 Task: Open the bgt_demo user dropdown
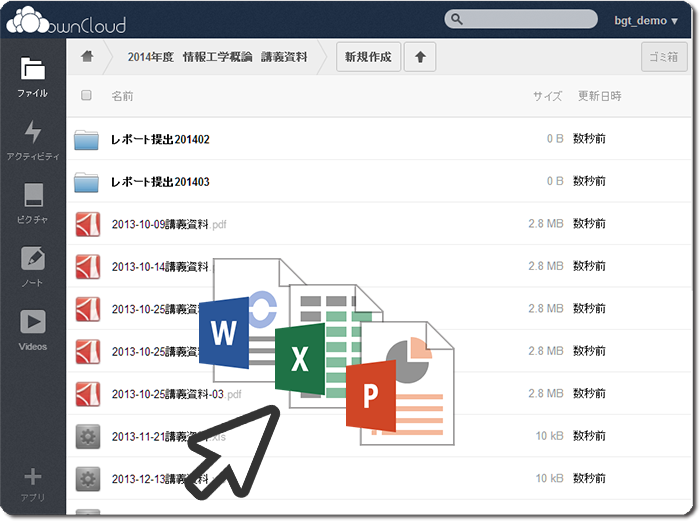tap(646, 21)
